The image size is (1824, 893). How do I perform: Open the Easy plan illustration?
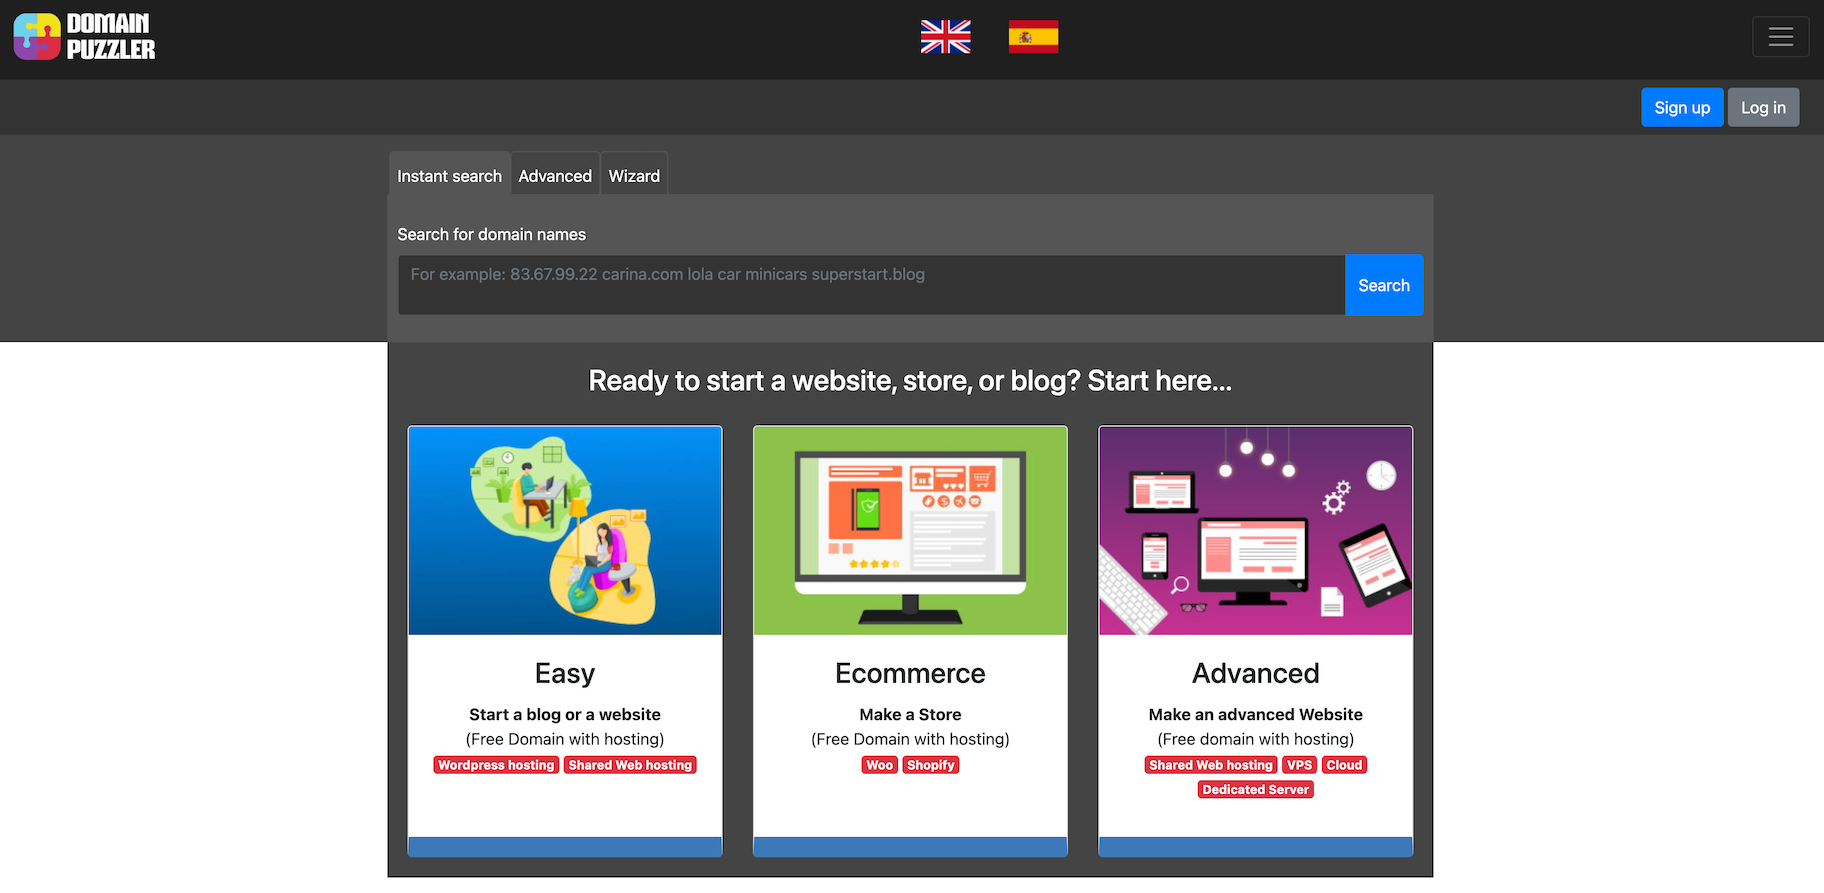(565, 531)
